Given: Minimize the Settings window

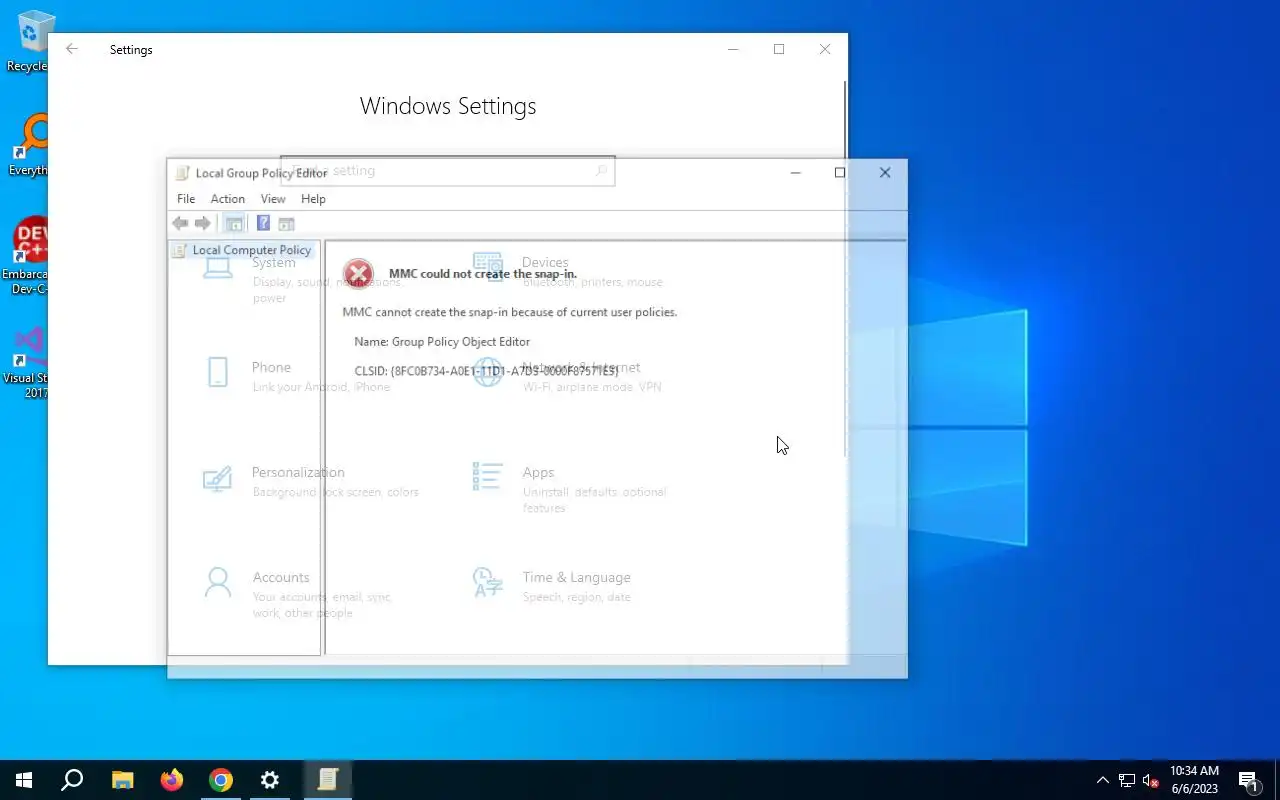Looking at the screenshot, I should click(733, 49).
